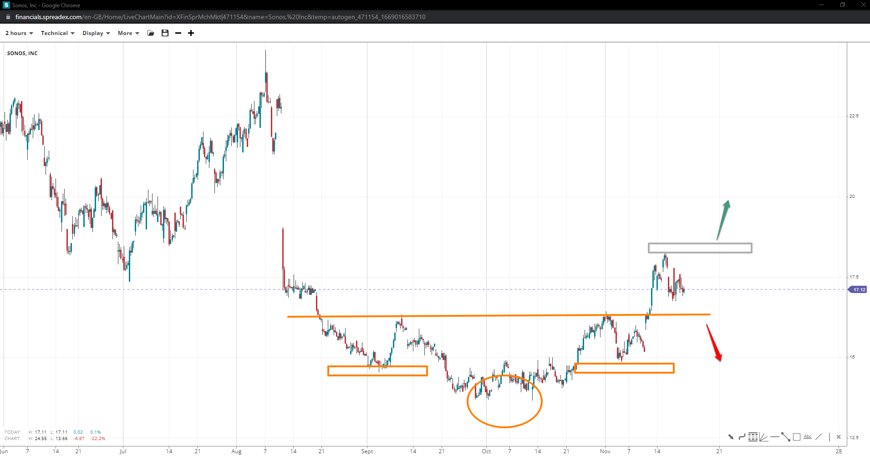This screenshot has height=461, width=870.
Task: Open the More menu
Action: pos(128,33)
